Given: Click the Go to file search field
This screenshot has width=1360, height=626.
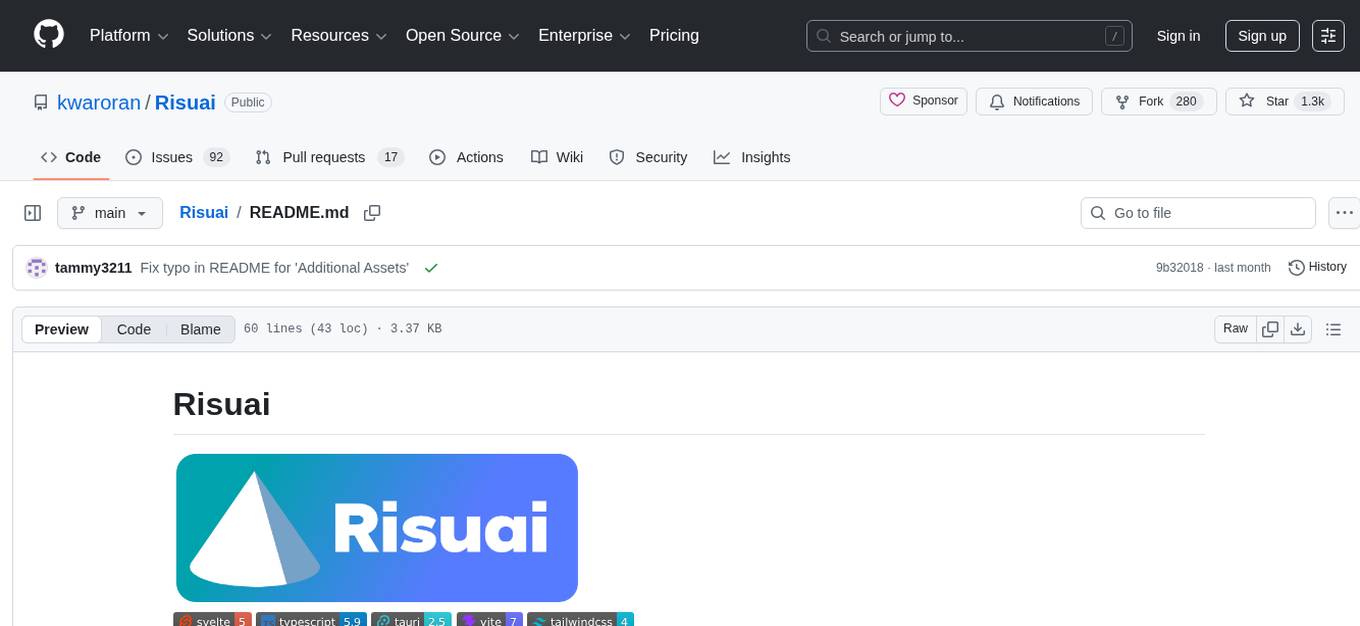Looking at the screenshot, I should [x=1197, y=212].
